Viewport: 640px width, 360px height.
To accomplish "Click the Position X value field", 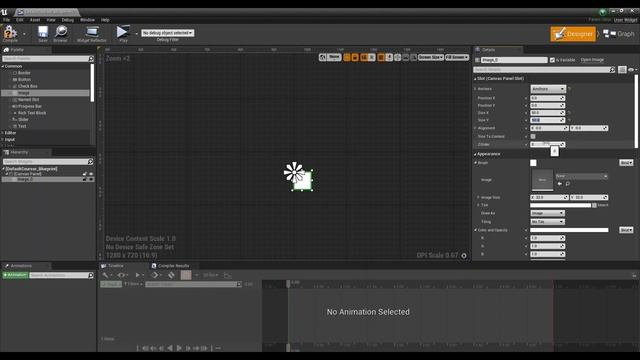I will click(x=547, y=98).
